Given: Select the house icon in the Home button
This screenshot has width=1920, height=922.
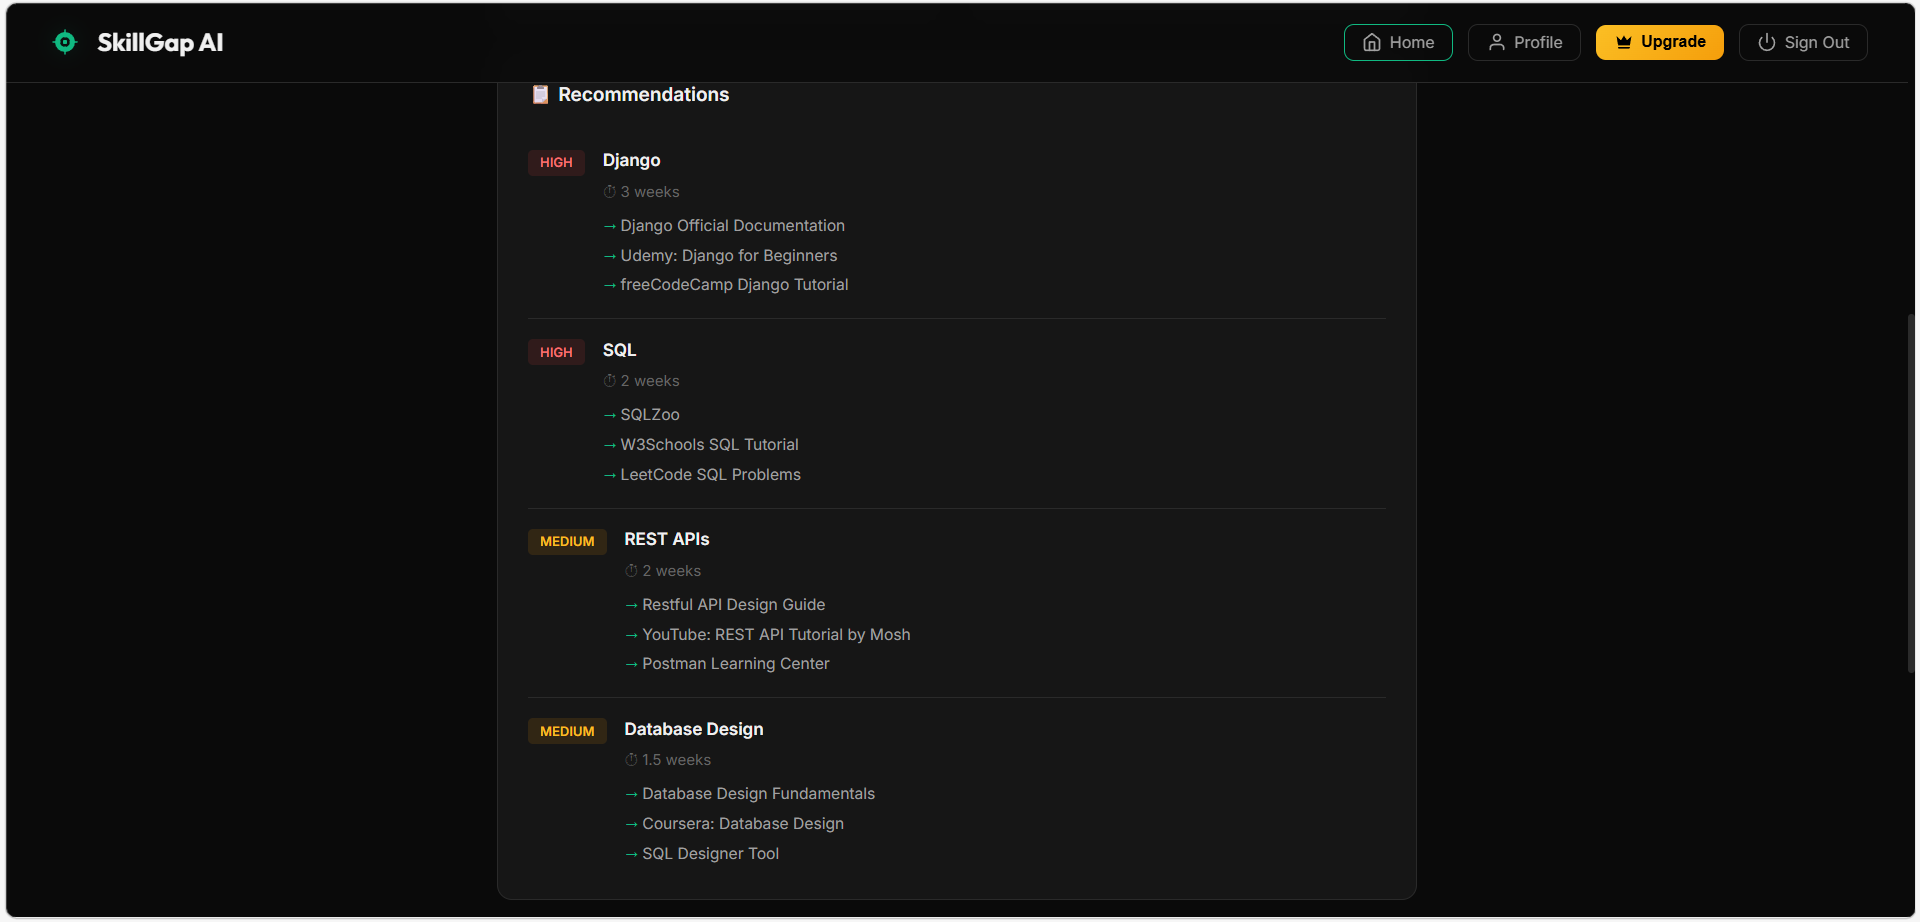Looking at the screenshot, I should (x=1371, y=42).
